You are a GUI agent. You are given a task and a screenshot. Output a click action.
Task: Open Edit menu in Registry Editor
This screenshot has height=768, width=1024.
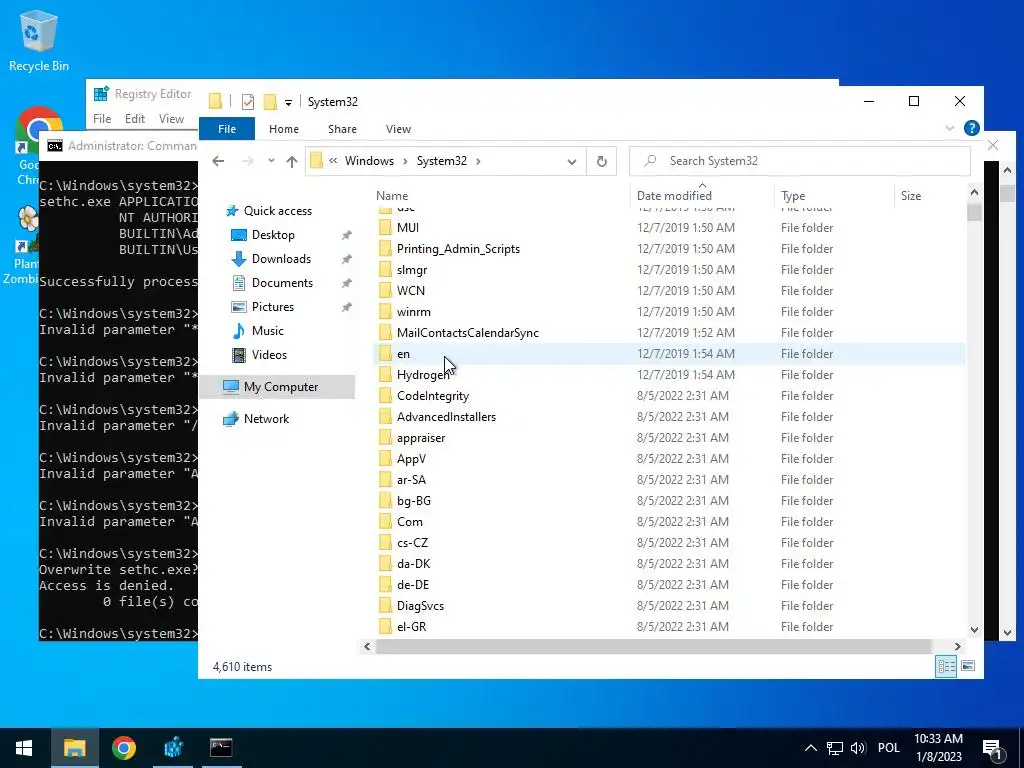pyautogui.click(x=135, y=119)
